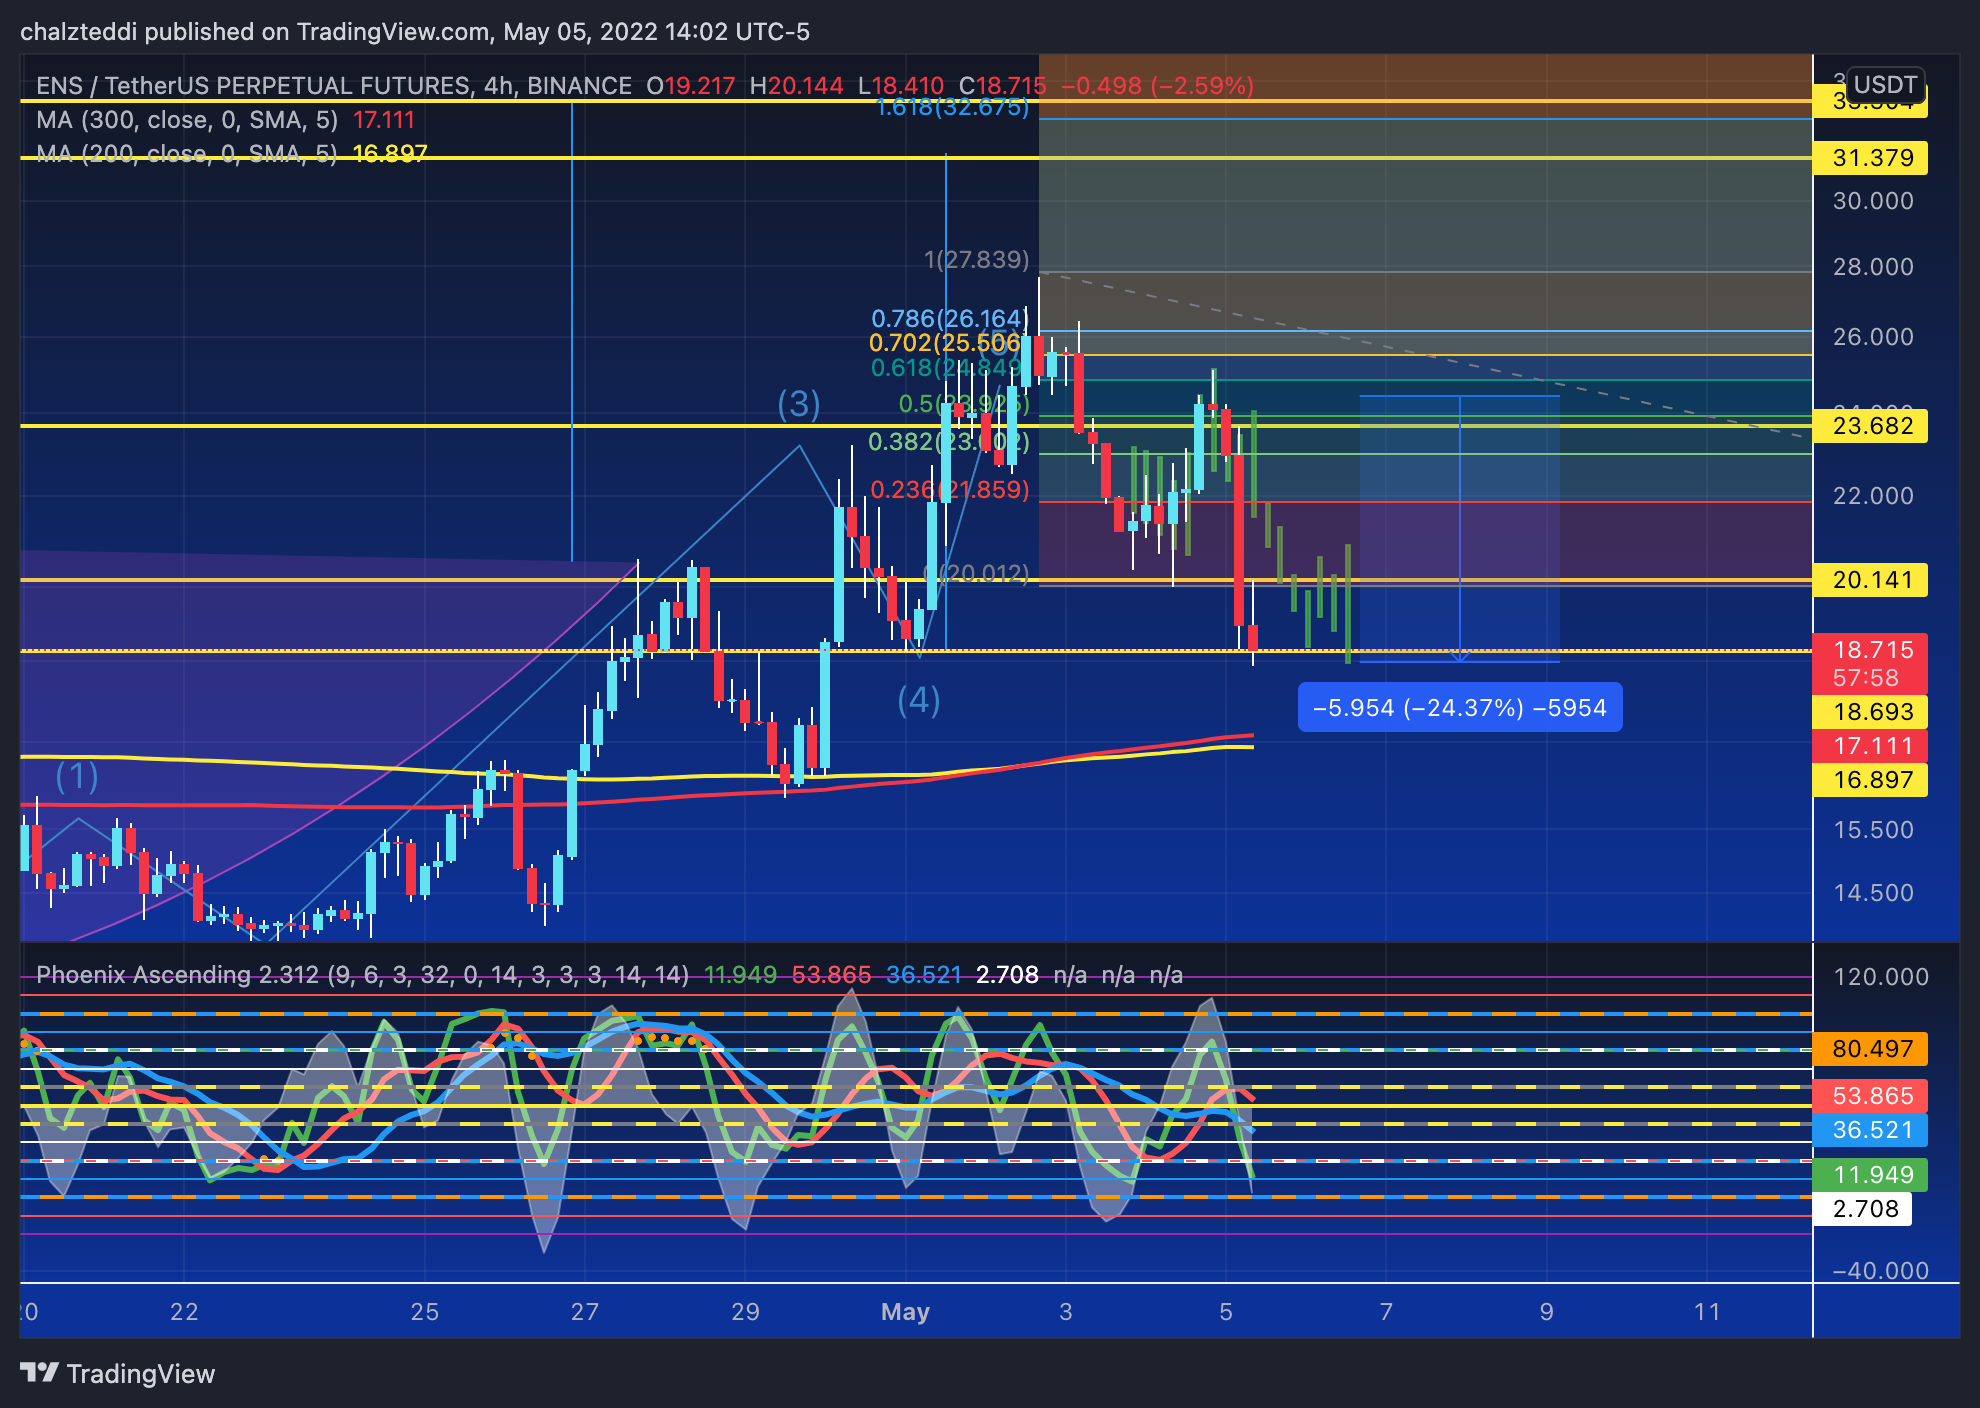Click the 16.897 value in MA 200 legend
The height and width of the screenshot is (1408, 1980).
coord(390,154)
